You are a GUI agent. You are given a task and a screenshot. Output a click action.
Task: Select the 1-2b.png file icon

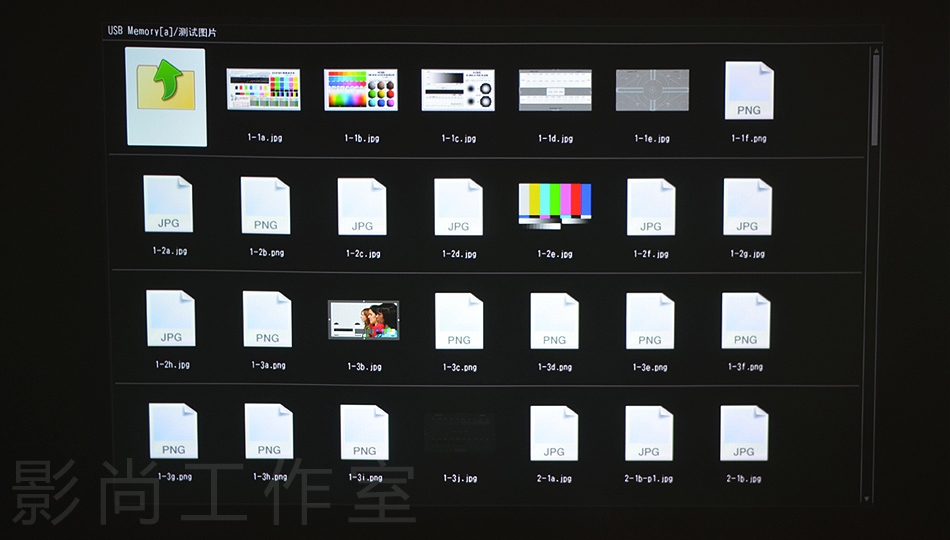(x=266, y=206)
